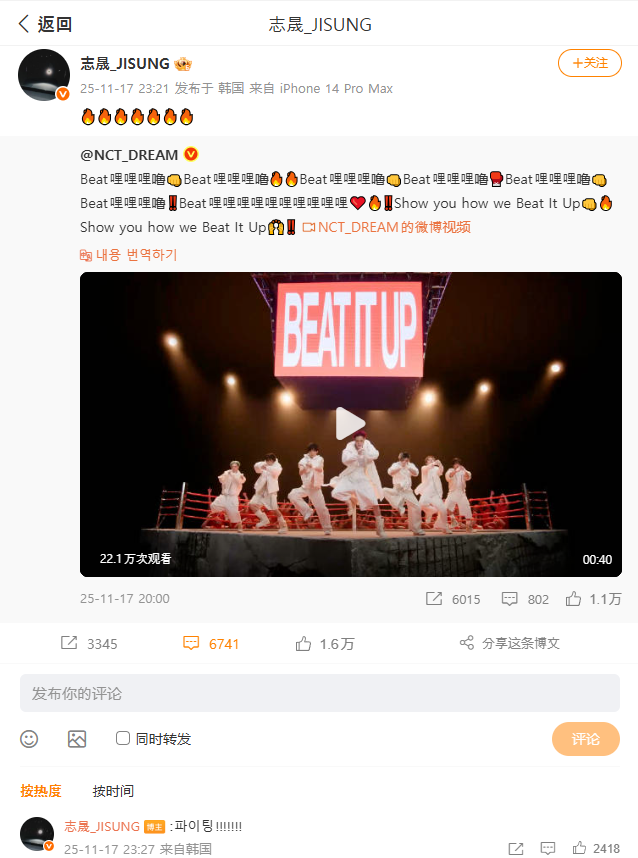Play the BEAT IT UP video

coord(350,424)
